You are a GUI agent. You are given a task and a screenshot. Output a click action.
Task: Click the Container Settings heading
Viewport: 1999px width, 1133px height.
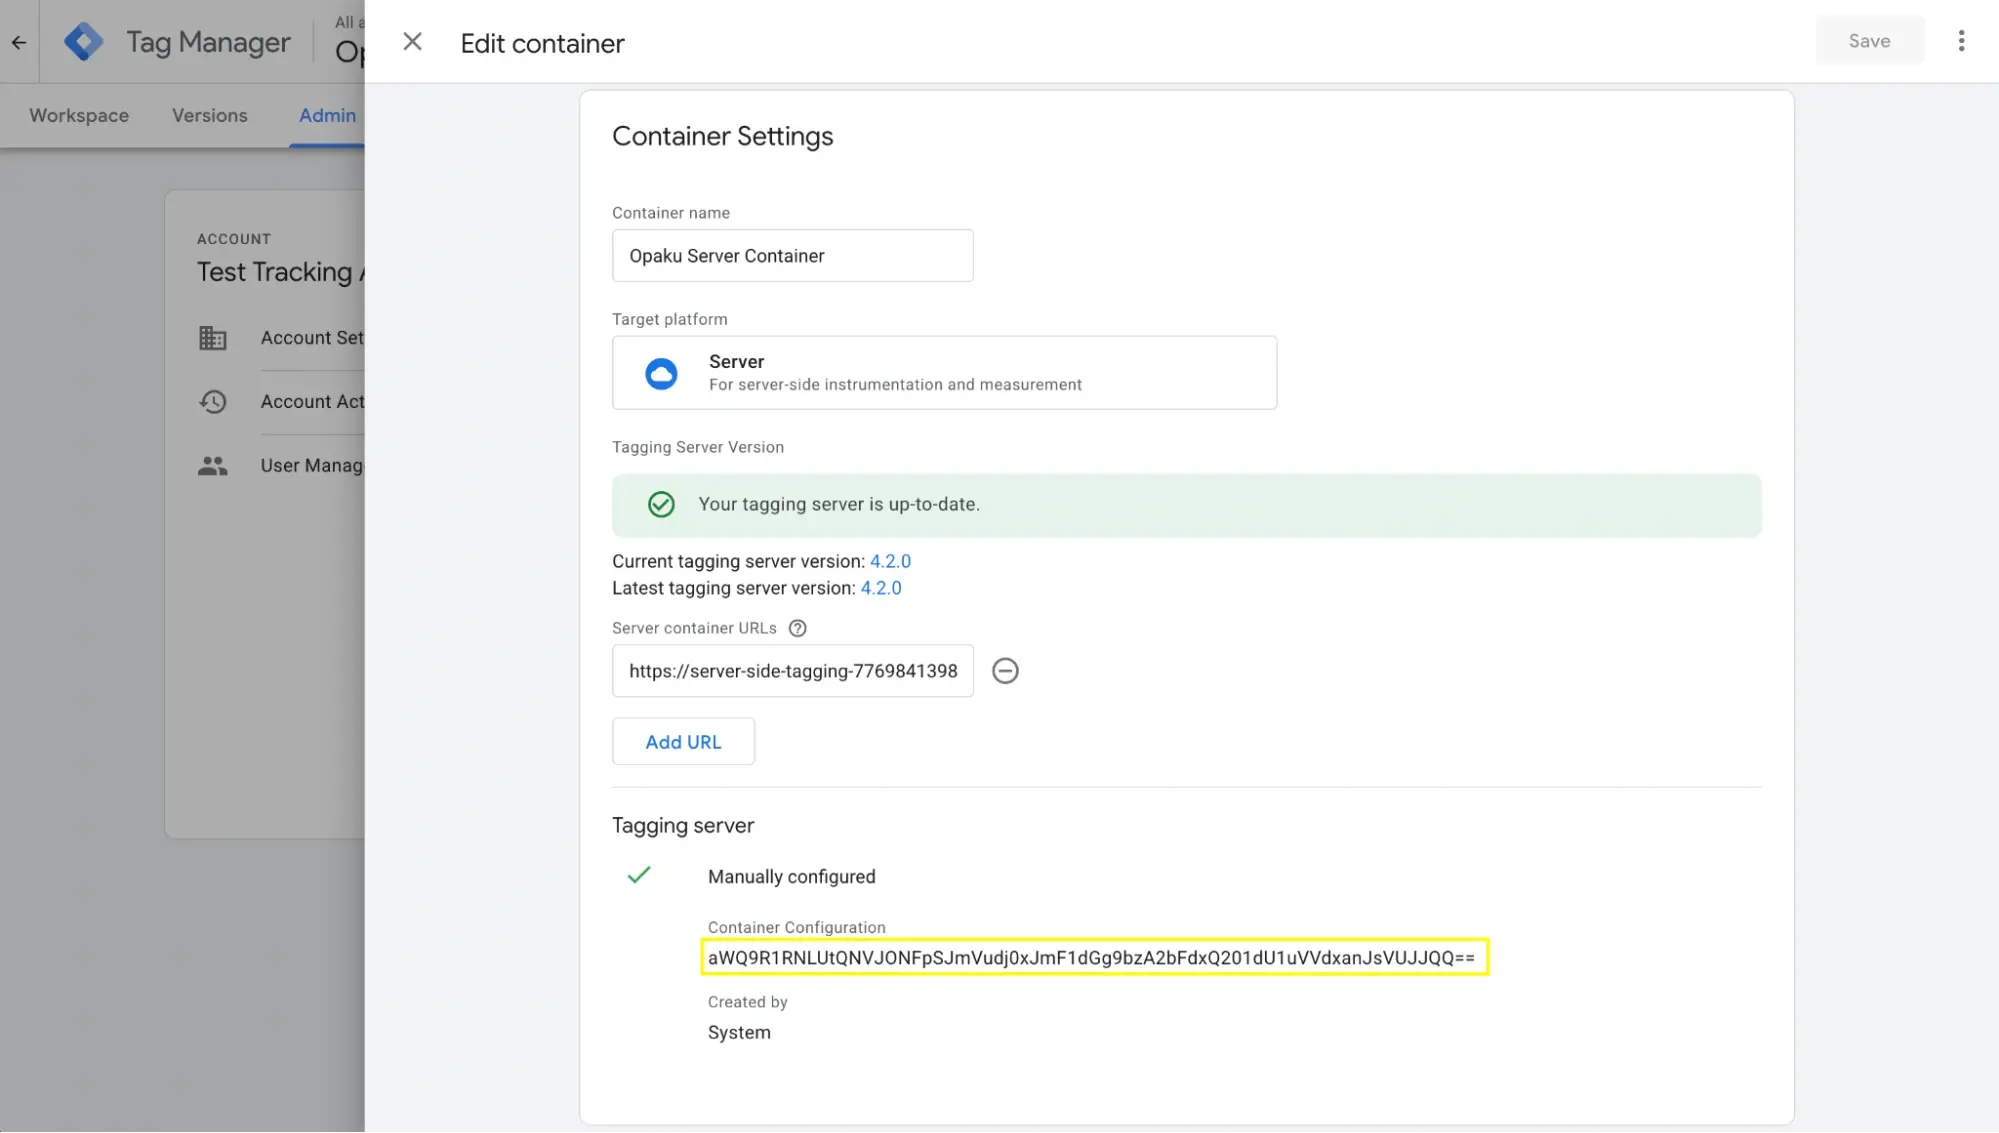click(722, 137)
